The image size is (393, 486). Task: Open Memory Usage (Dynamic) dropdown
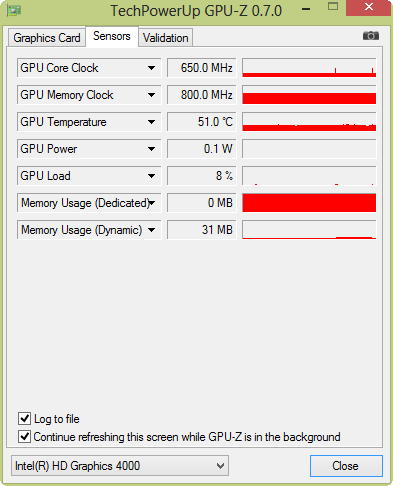pyautogui.click(x=151, y=230)
